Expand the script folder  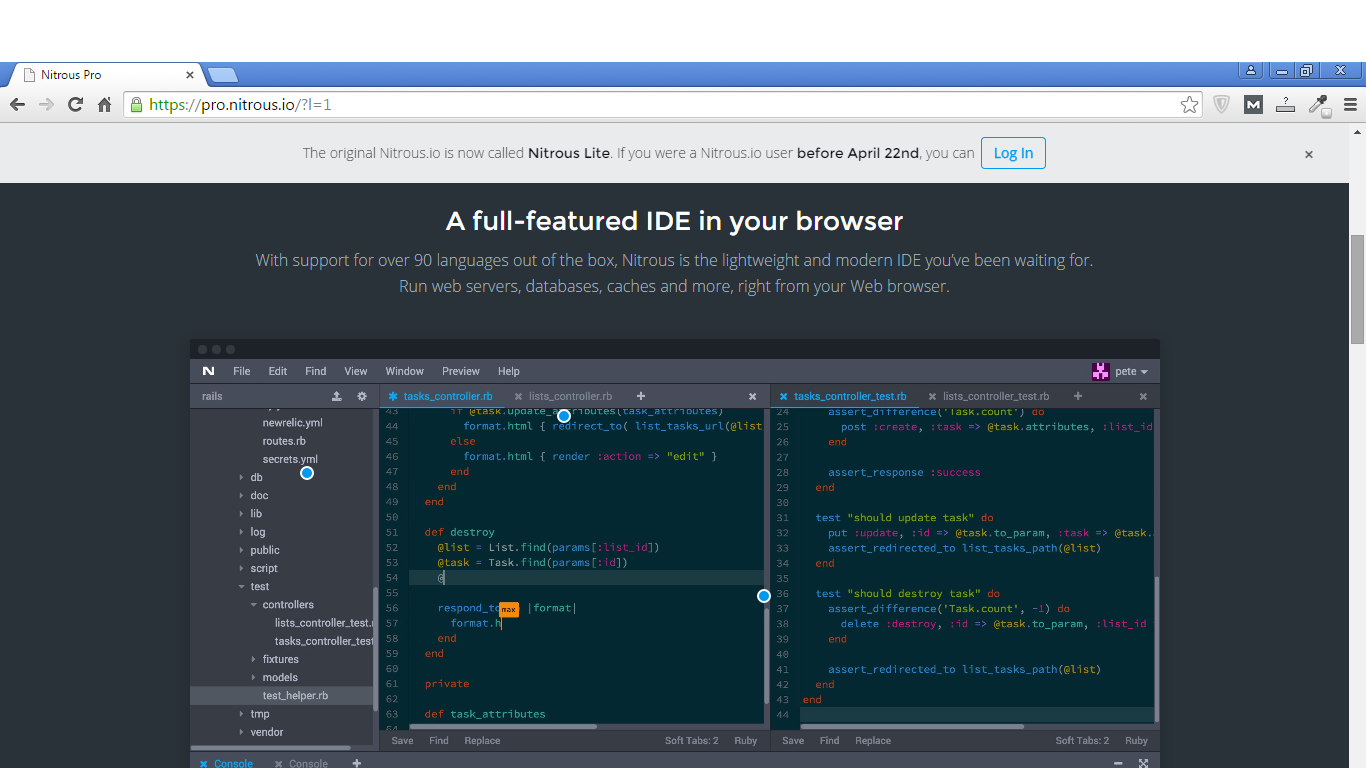pyautogui.click(x=241, y=568)
